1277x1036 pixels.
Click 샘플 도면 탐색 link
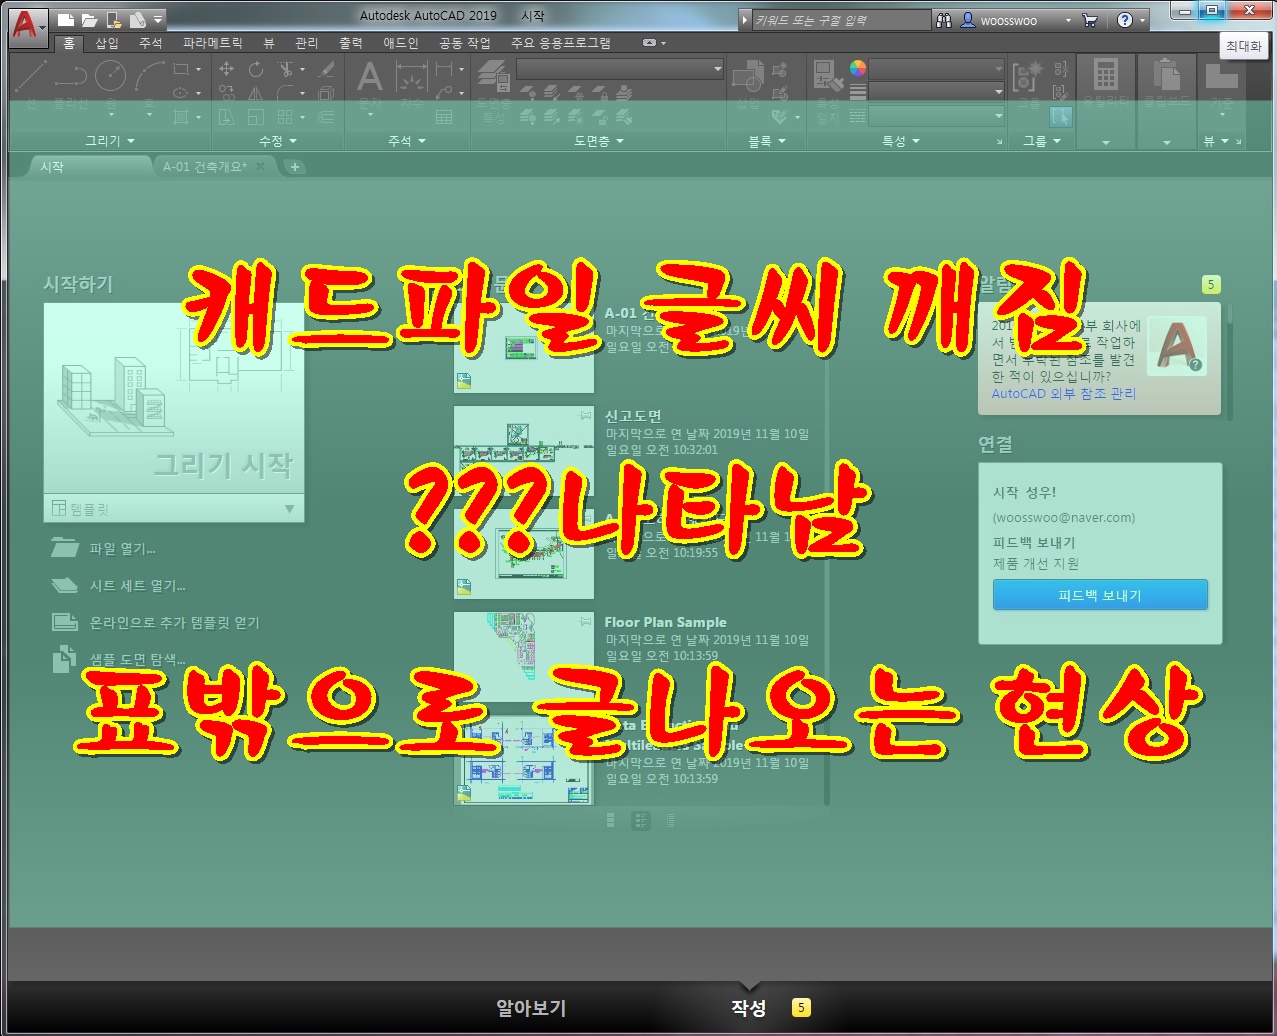tap(138, 659)
